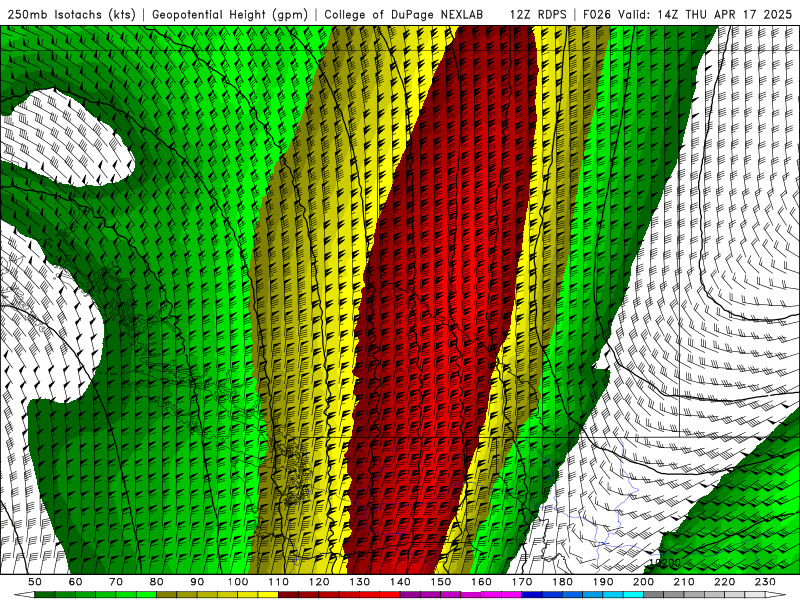
Task: Select the cyan 195–200 kt legend swatch
Action: click(x=633, y=595)
